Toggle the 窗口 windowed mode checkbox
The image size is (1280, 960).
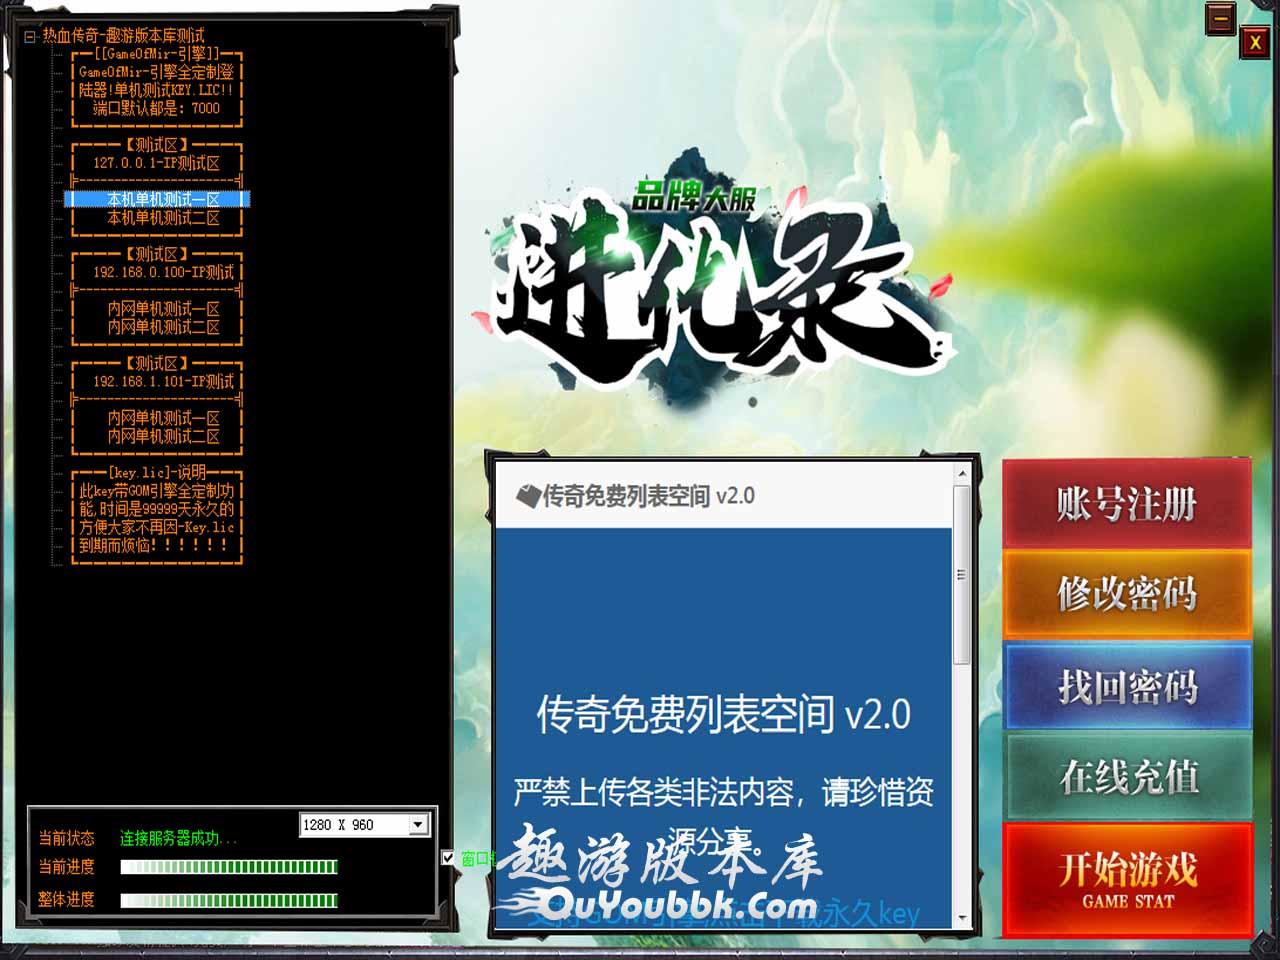[448, 857]
